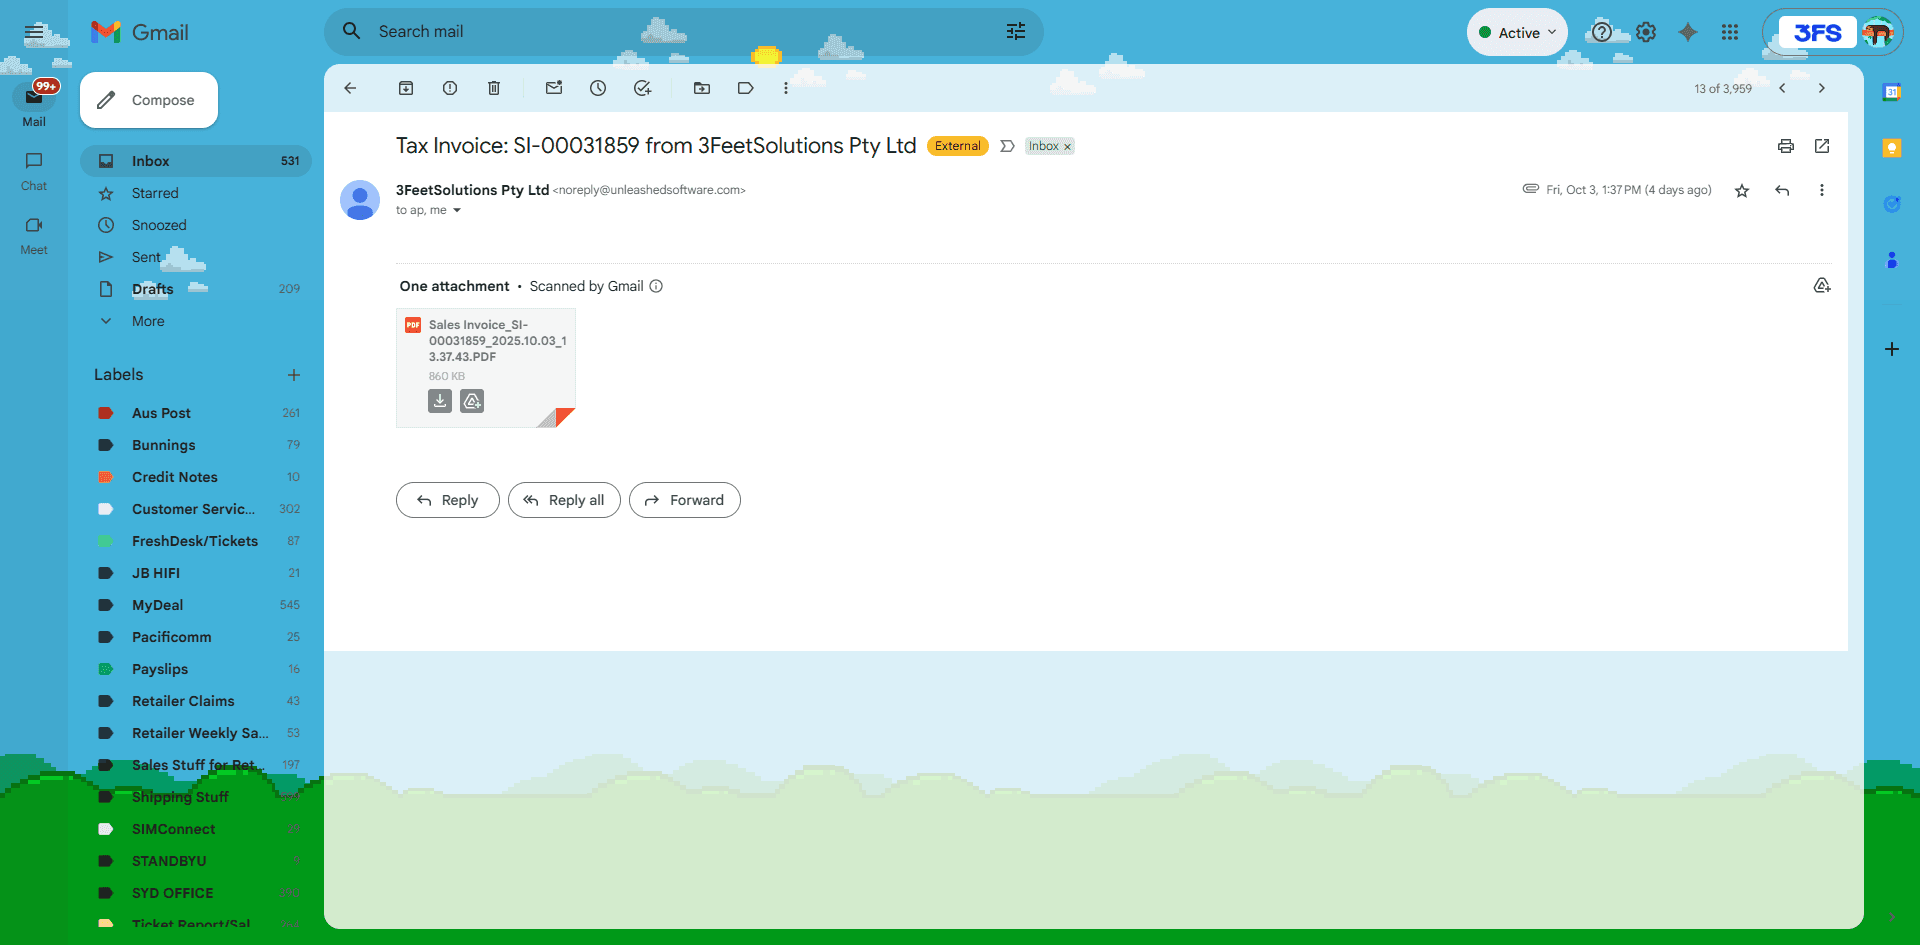
Task: Click in the Search mail field
Action: coord(684,32)
